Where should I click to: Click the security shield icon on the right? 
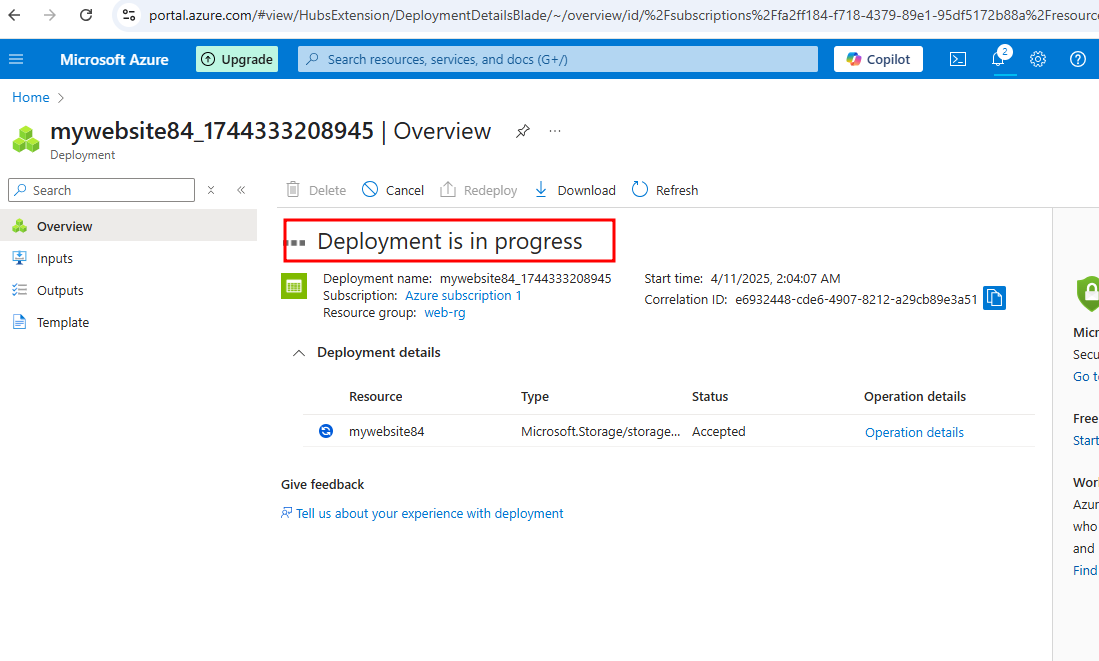[x=1088, y=293]
